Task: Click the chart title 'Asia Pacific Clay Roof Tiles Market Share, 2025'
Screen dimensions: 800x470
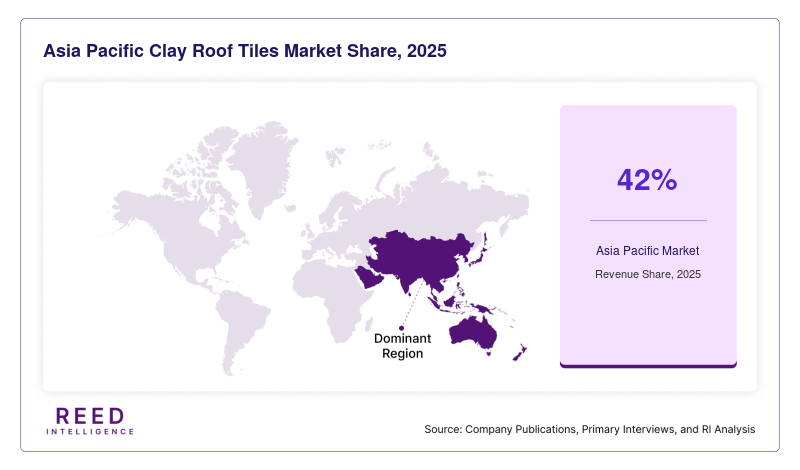Action: [245, 51]
